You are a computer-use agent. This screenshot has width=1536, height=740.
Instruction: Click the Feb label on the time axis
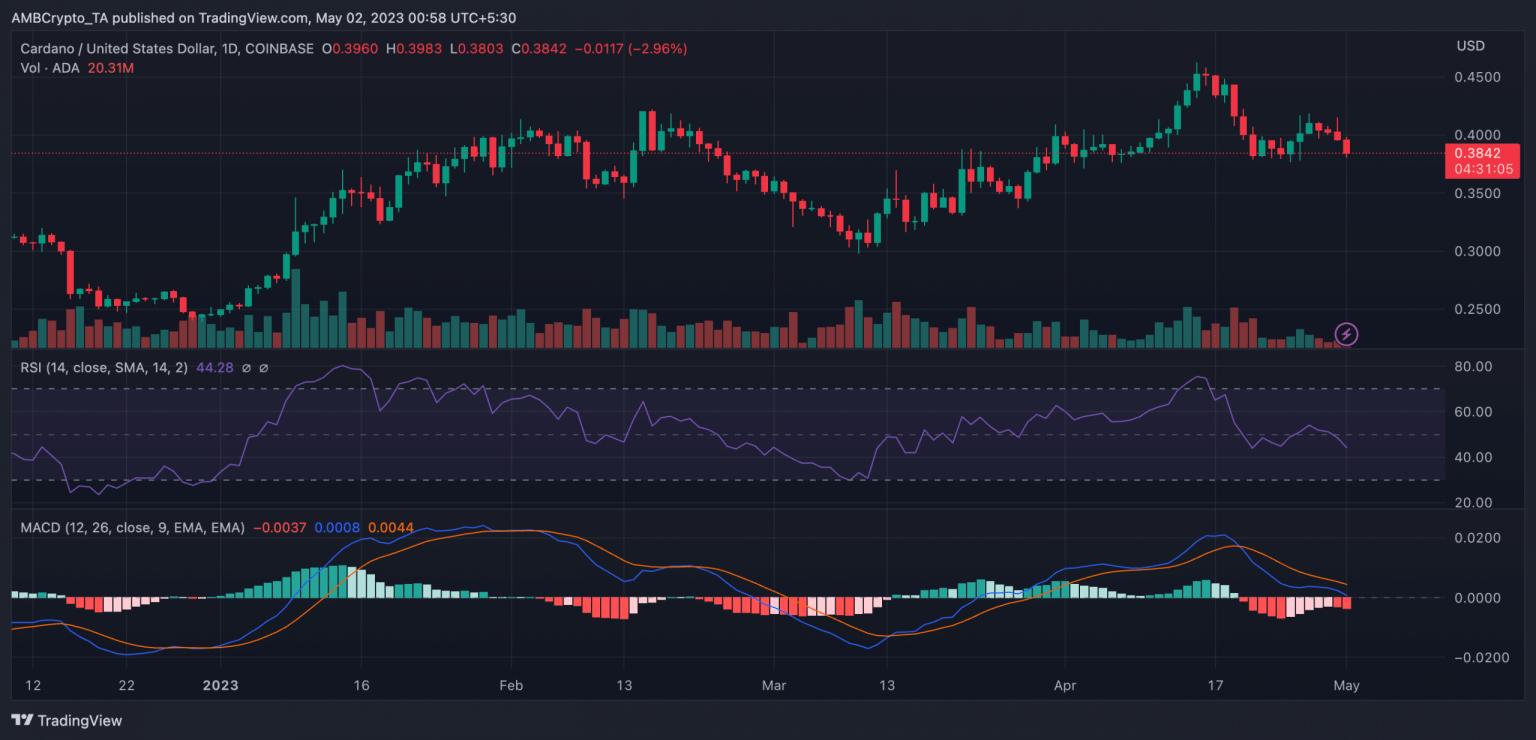coord(511,685)
